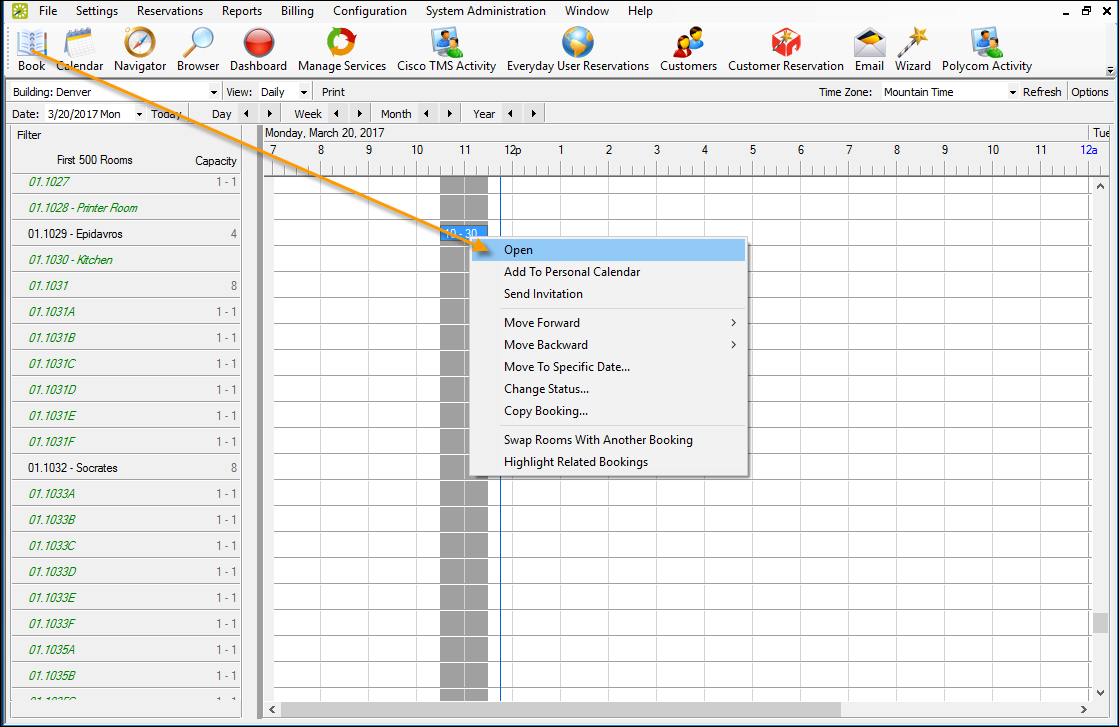
Task: Open the Navigator compass icon
Action: pos(140,44)
